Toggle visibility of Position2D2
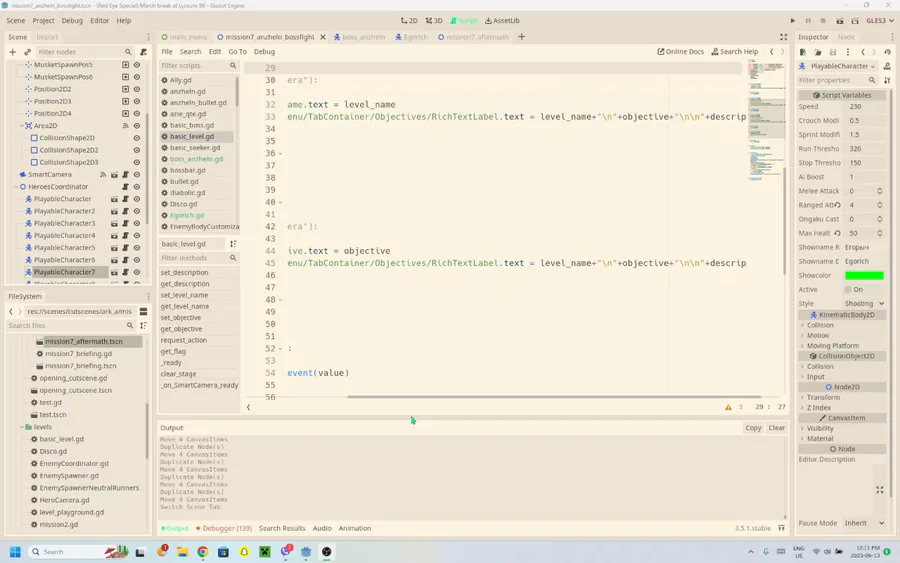The image size is (900, 563). coord(137,89)
